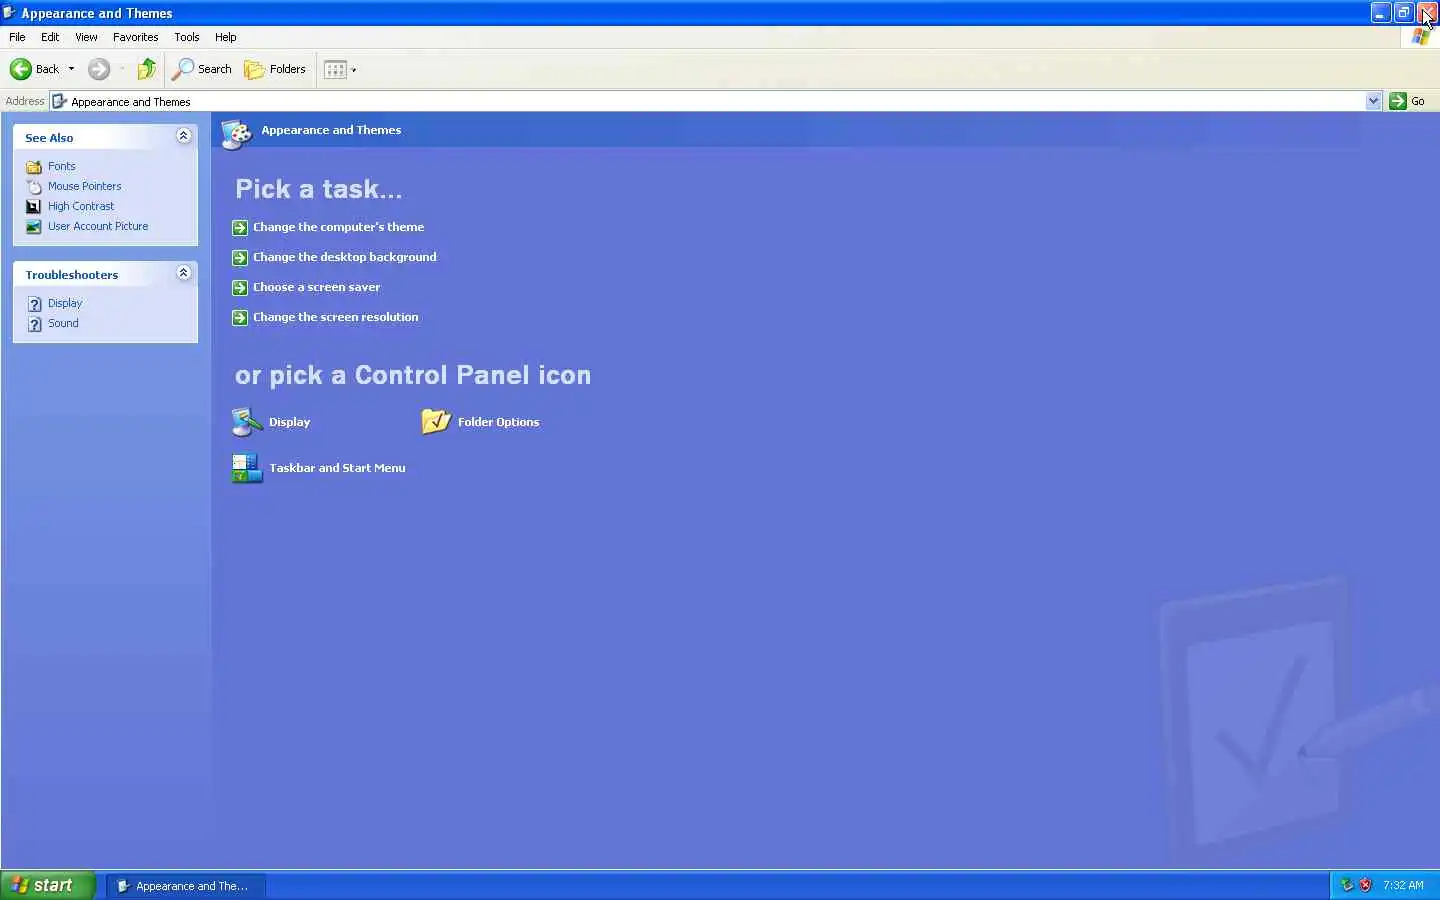The image size is (1440, 900).
Task: Click the Appearance and Themes taskbar button
Action: pyautogui.click(x=186, y=885)
